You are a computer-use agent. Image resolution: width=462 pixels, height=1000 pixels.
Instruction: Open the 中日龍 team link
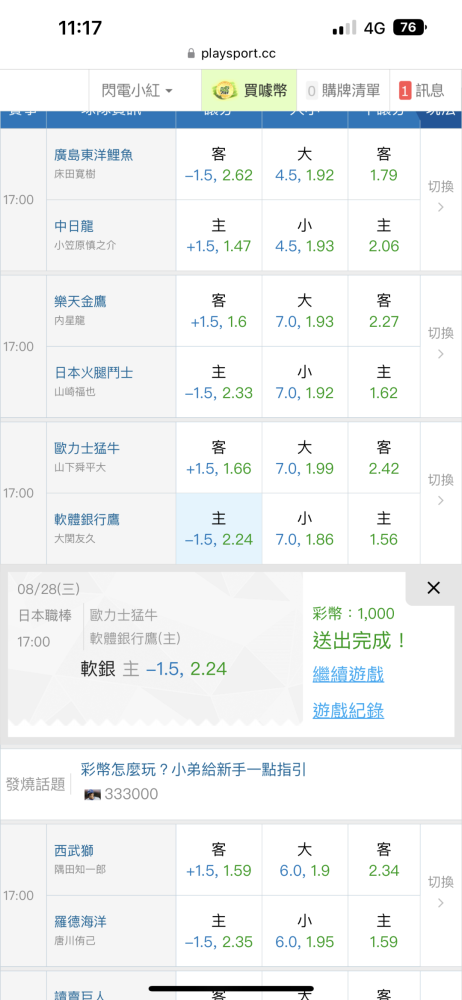(x=74, y=226)
